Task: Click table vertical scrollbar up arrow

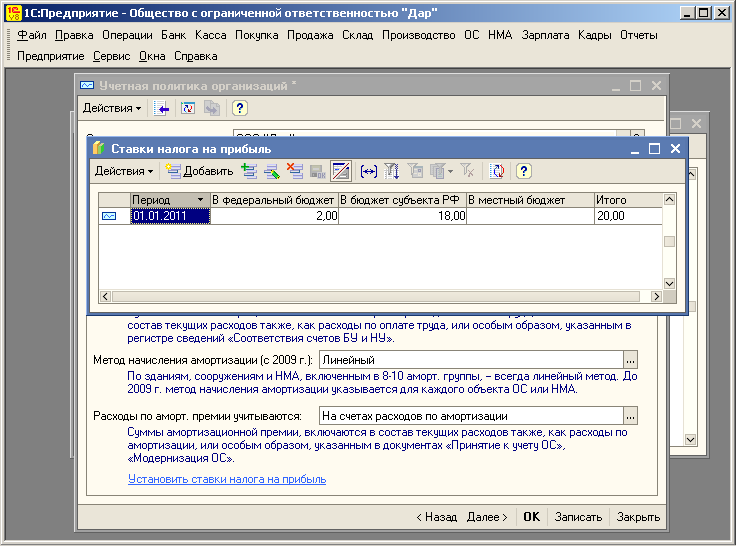Action: 669,200
